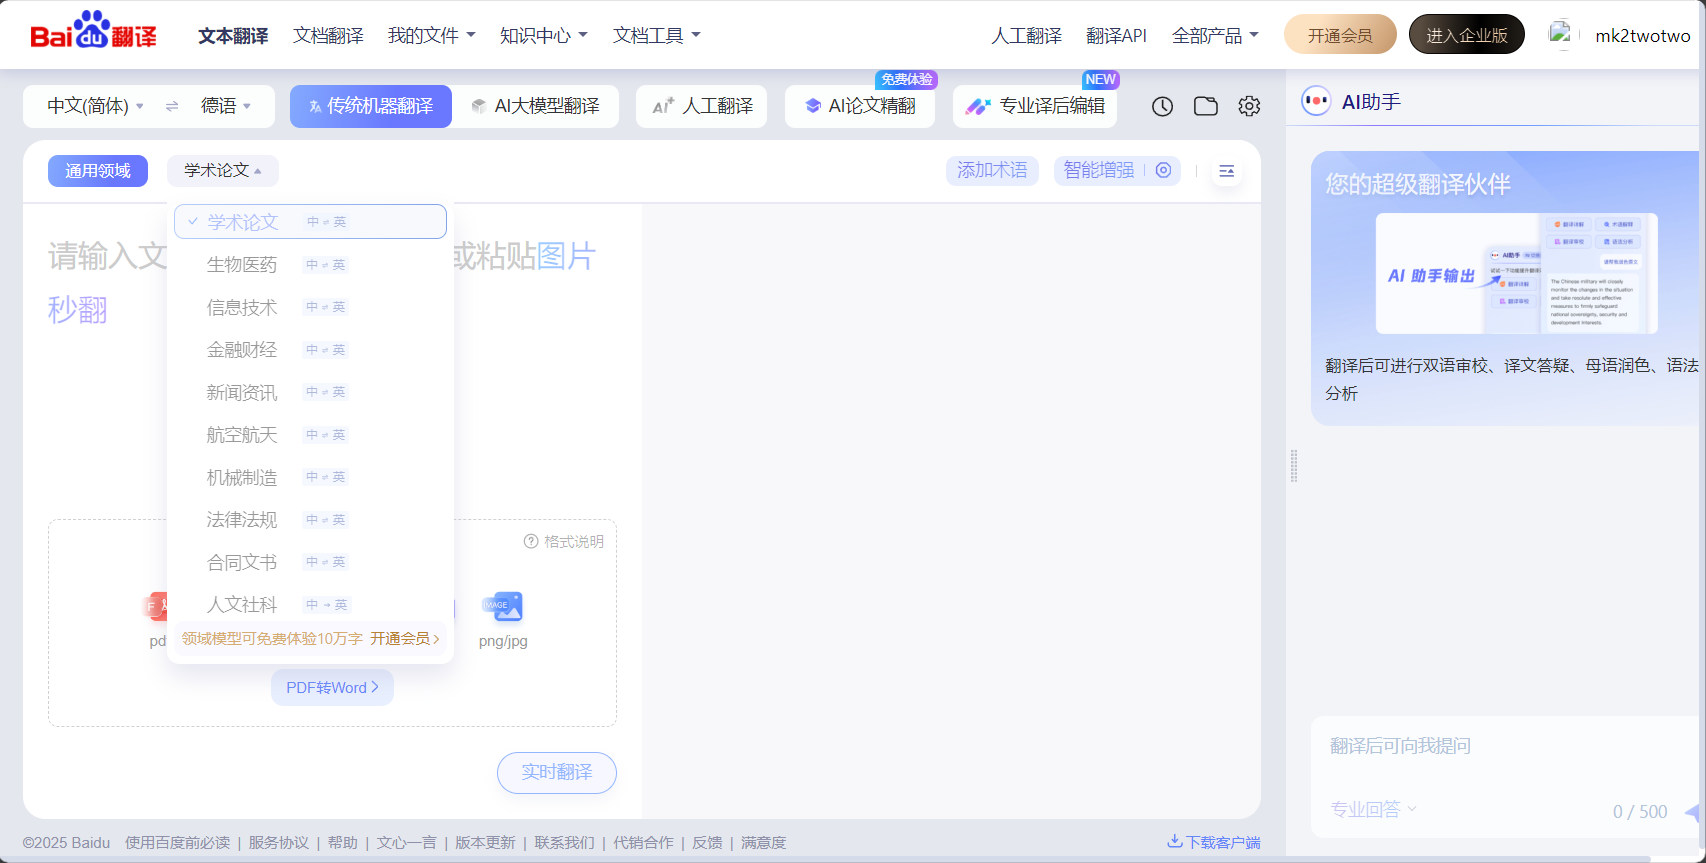Open 专业回答 mode dropdown

(1373, 810)
